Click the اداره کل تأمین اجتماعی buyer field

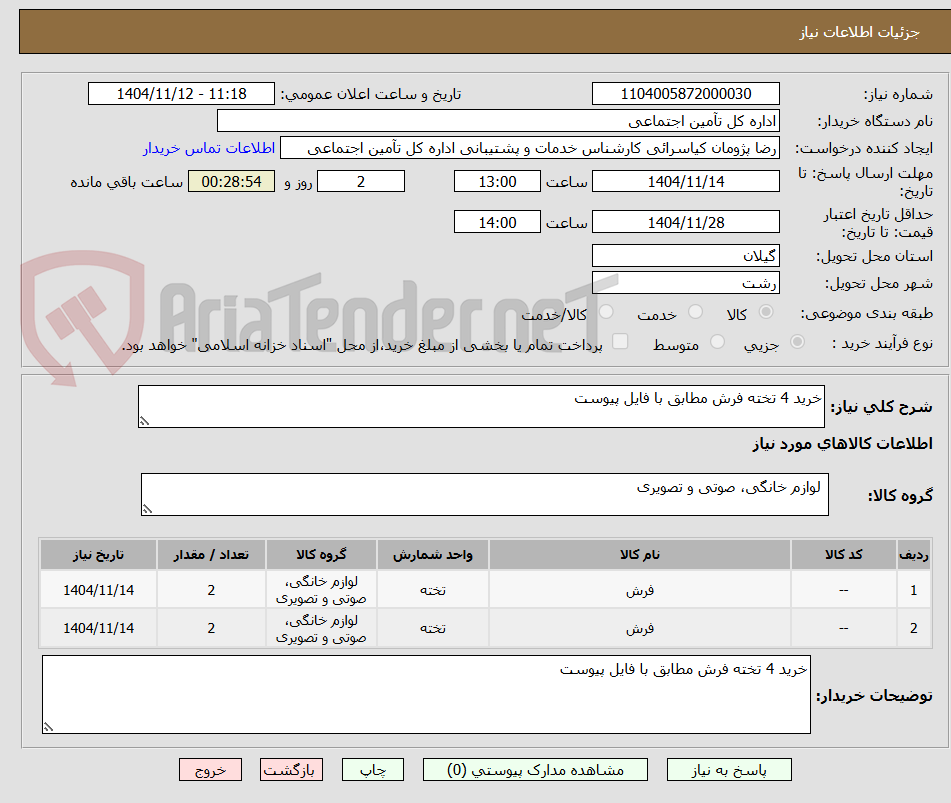tap(498, 121)
